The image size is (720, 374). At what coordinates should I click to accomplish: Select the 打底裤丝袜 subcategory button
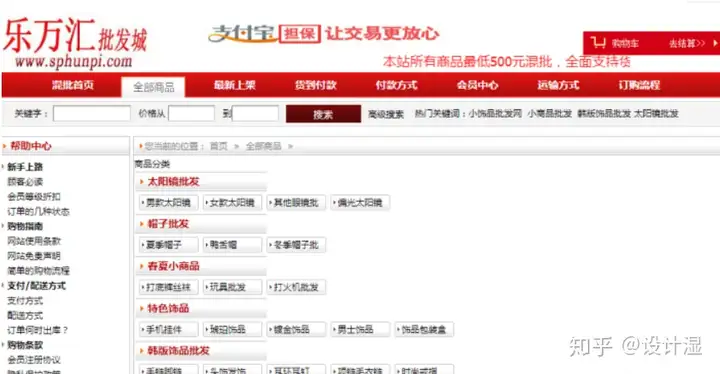coord(169,287)
